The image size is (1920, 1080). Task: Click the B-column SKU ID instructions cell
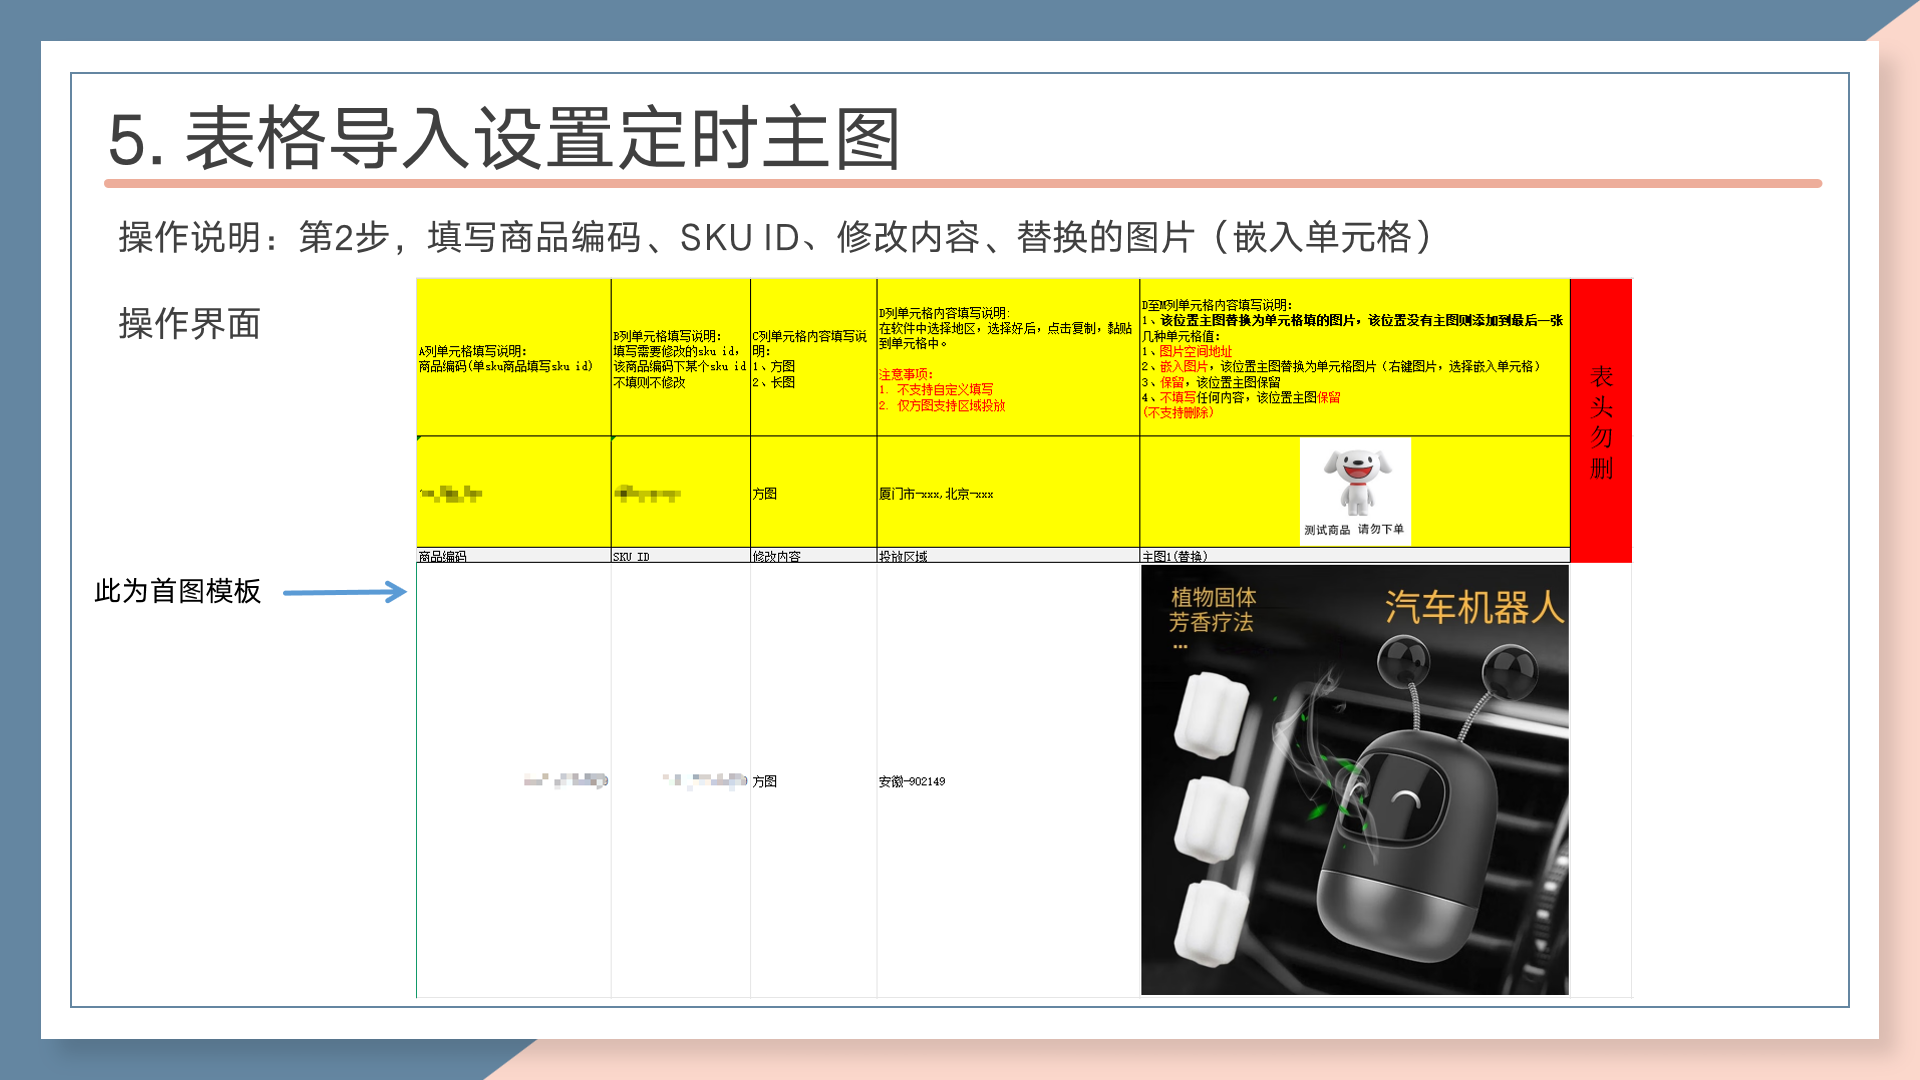[679, 359]
